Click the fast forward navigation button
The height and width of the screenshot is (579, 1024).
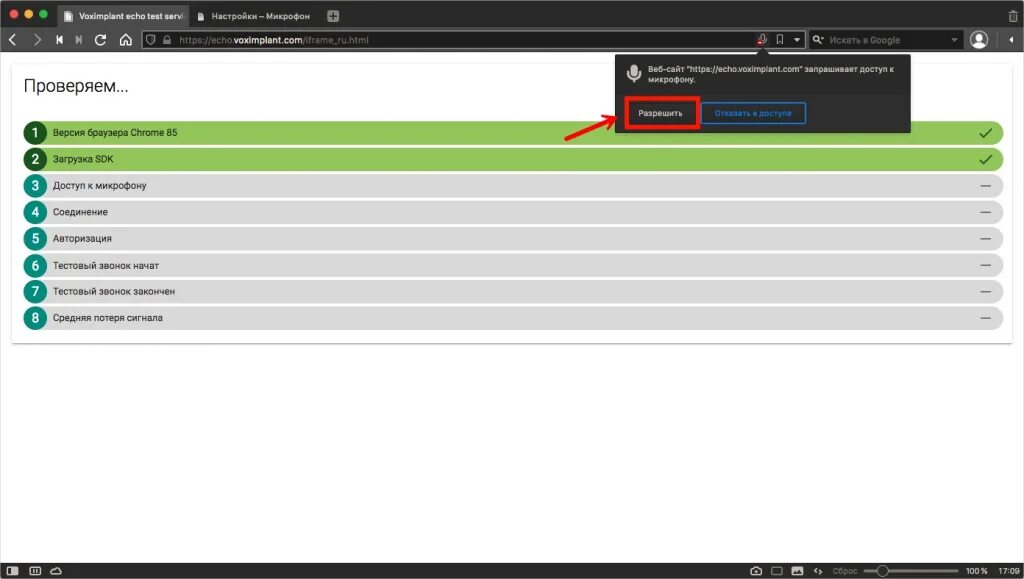(79, 40)
